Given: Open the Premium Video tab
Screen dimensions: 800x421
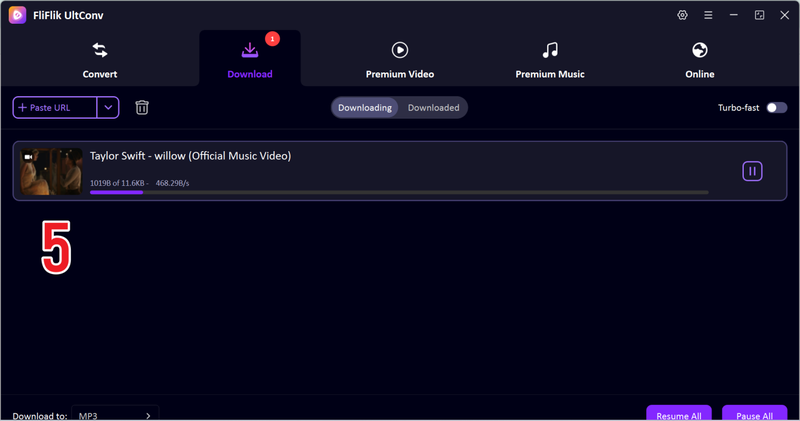Looking at the screenshot, I should [399, 59].
